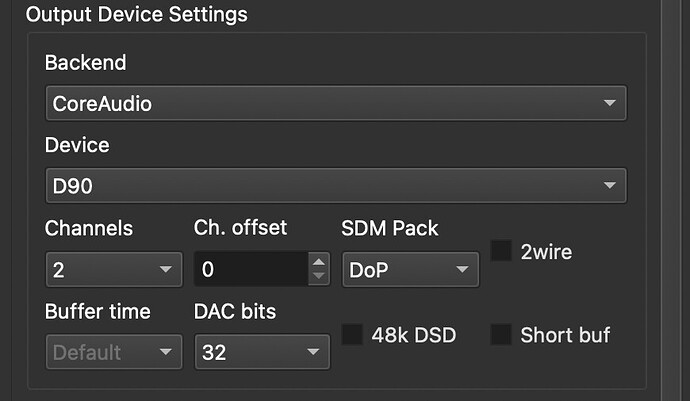Click the DAC bits dropdown arrow
The width and height of the screenshot is (690, 401).
[x=313, y=352]
